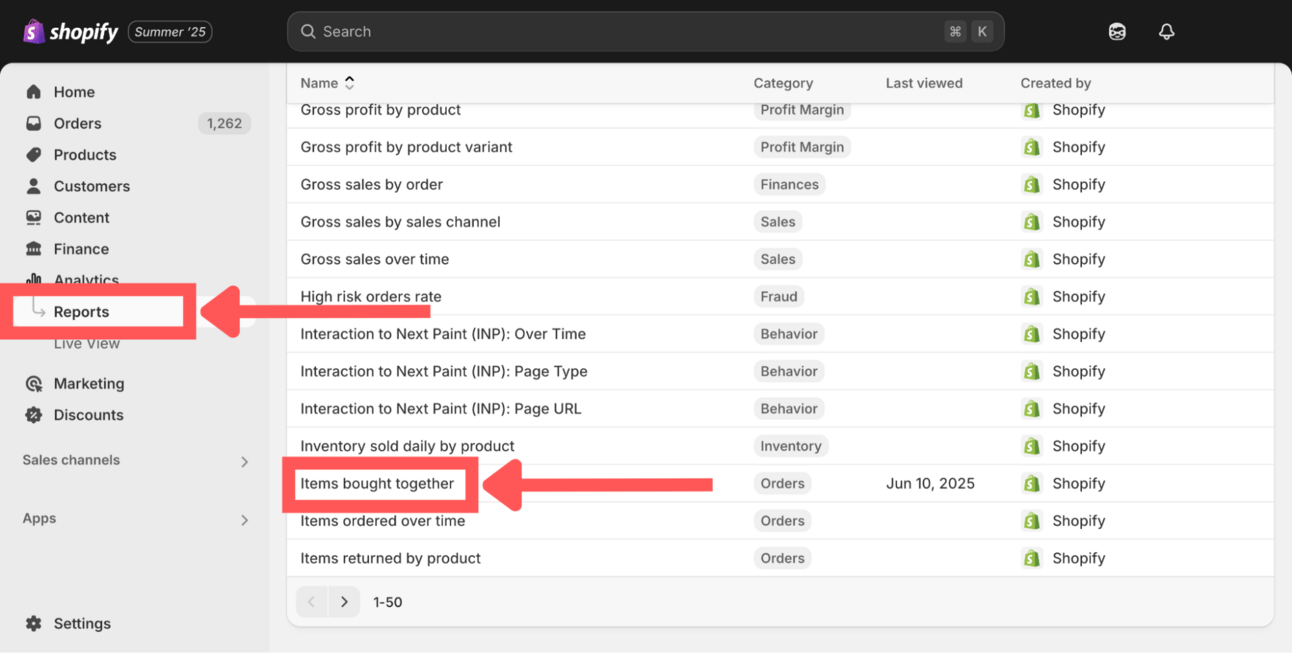Click Fraud category tag
The height and width of the screenshot is (655, 1292).
click(x=779, y=297)
